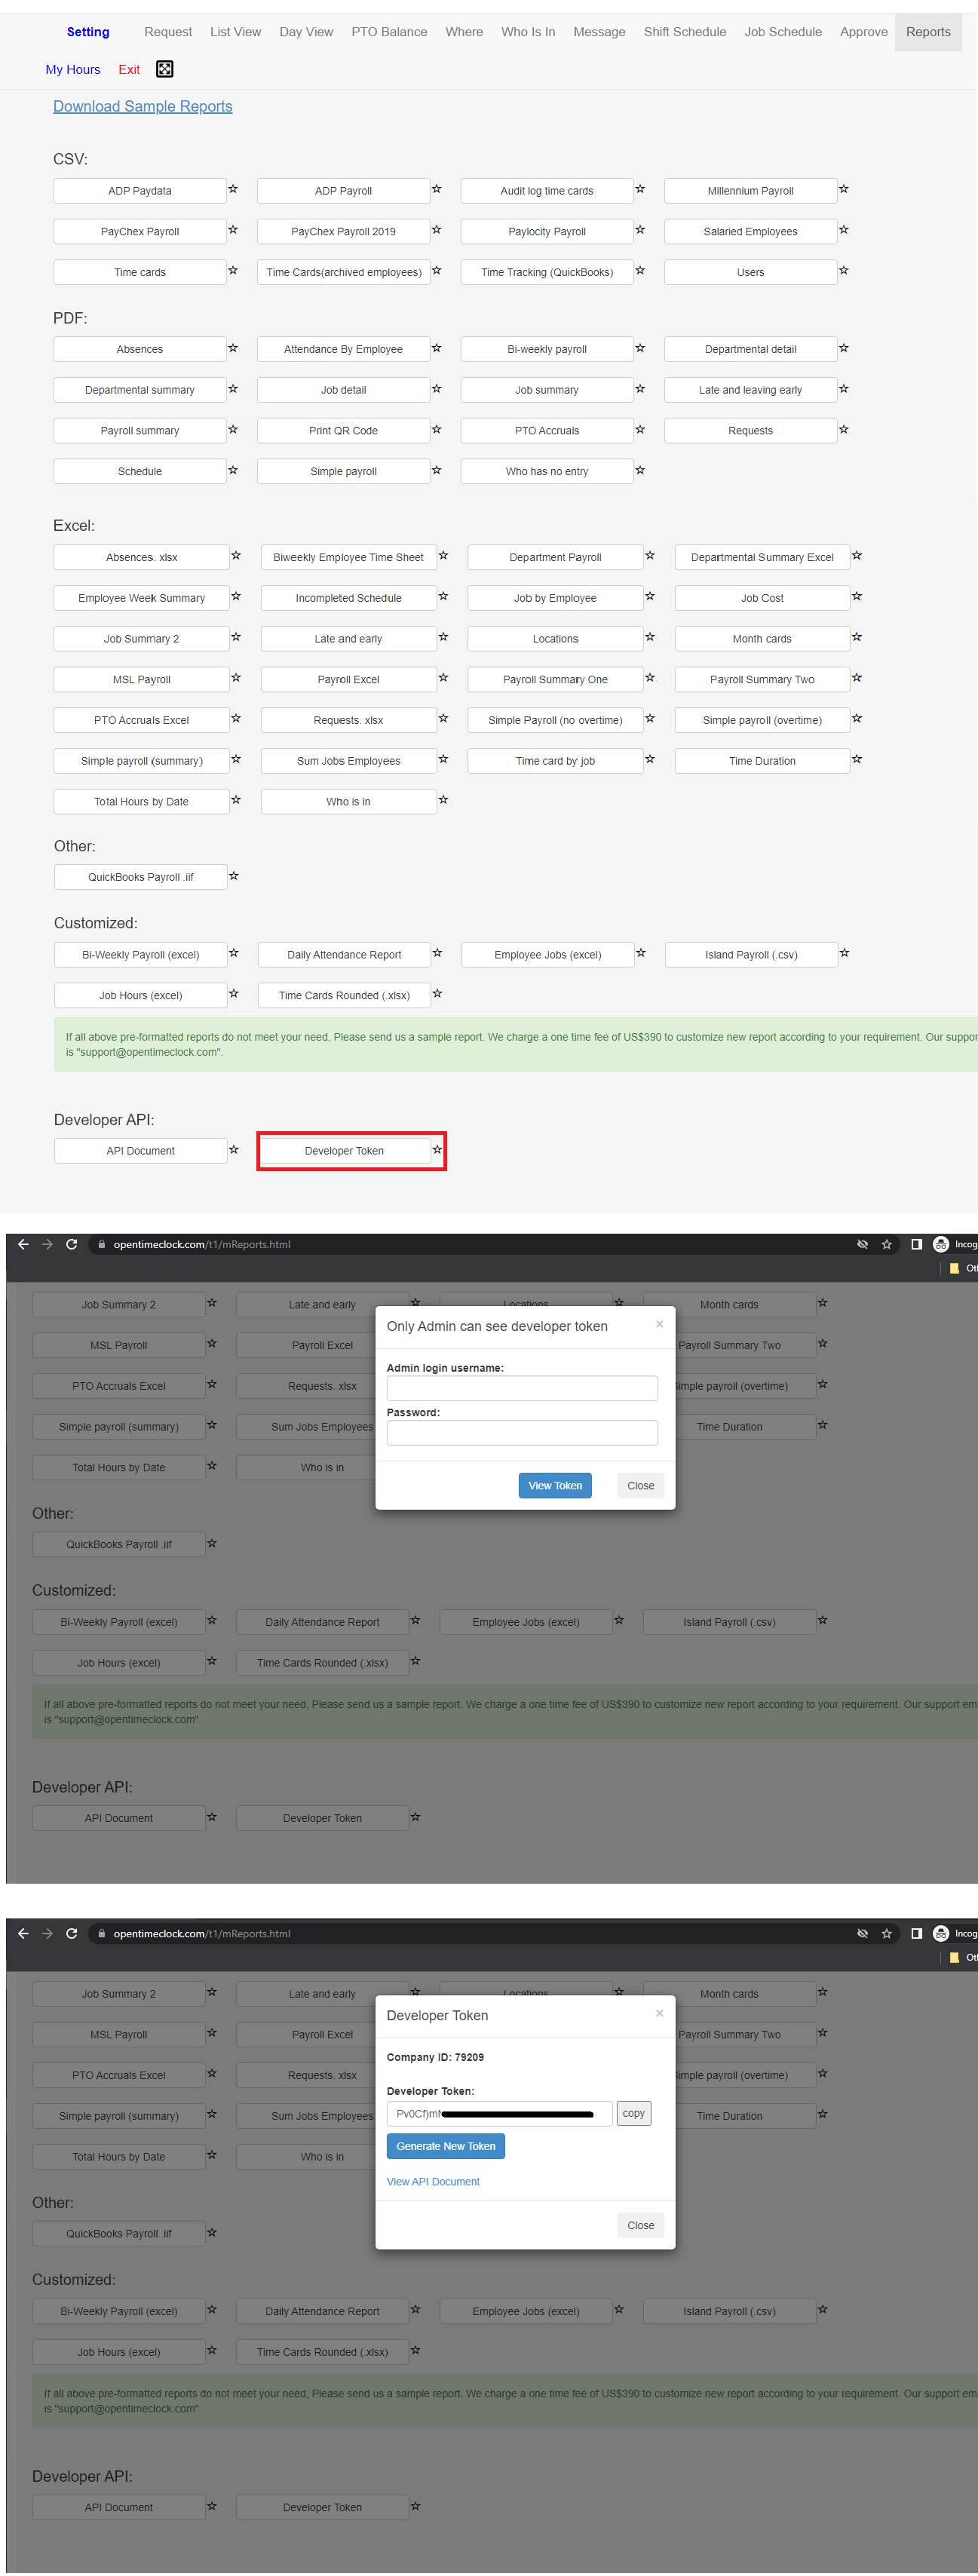Click the copy button beside developer token

634,2113
